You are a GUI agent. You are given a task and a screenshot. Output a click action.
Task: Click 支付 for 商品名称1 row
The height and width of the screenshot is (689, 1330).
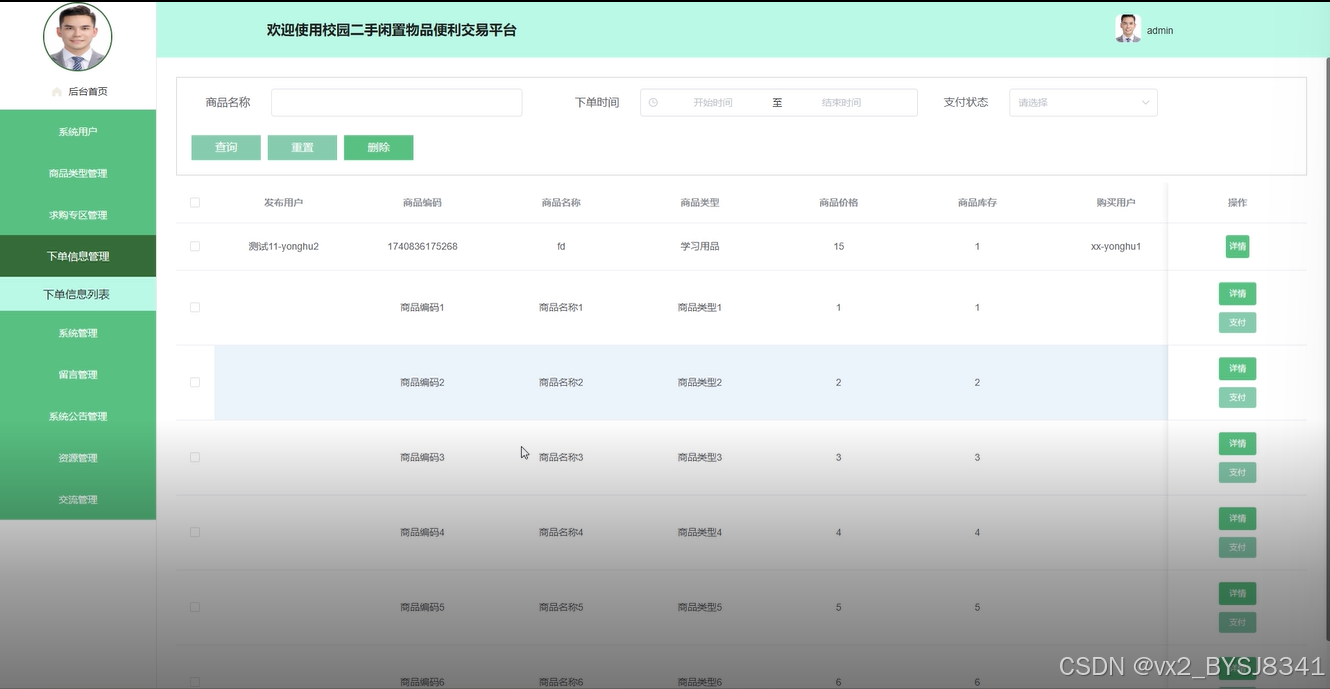point(1237,323)
